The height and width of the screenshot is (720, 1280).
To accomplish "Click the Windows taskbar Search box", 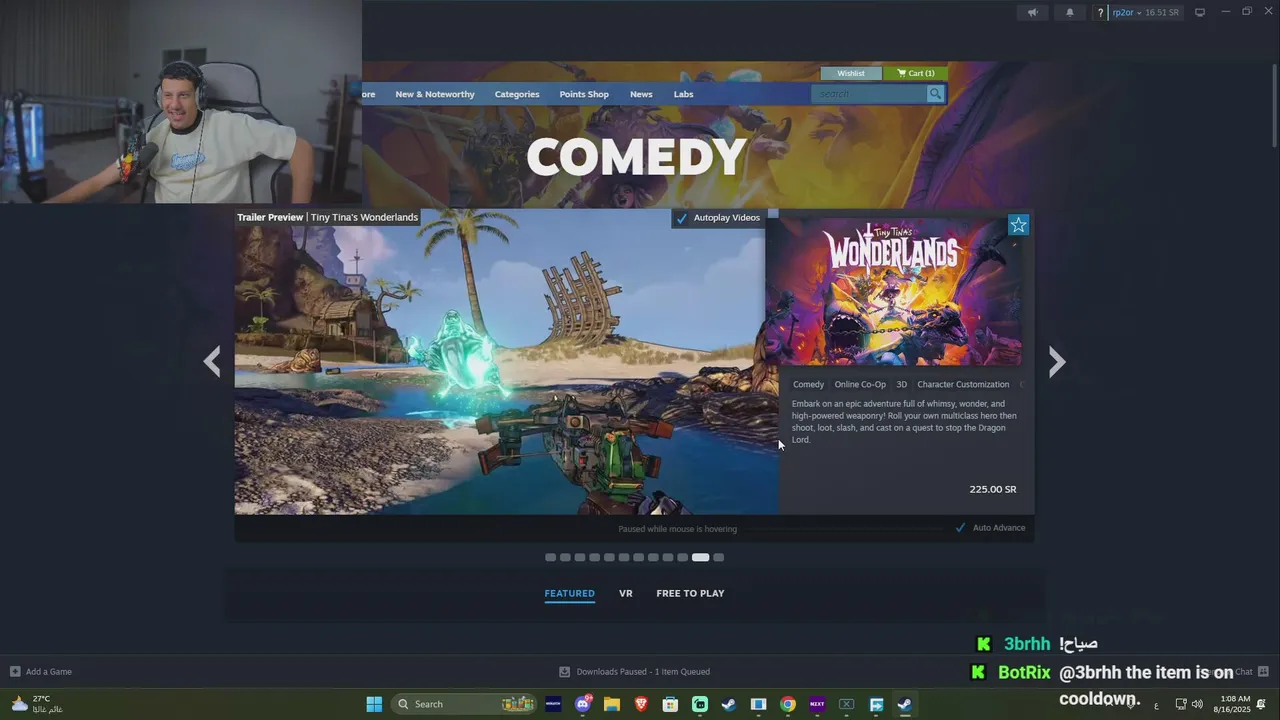I will click(x=463, y=704).
